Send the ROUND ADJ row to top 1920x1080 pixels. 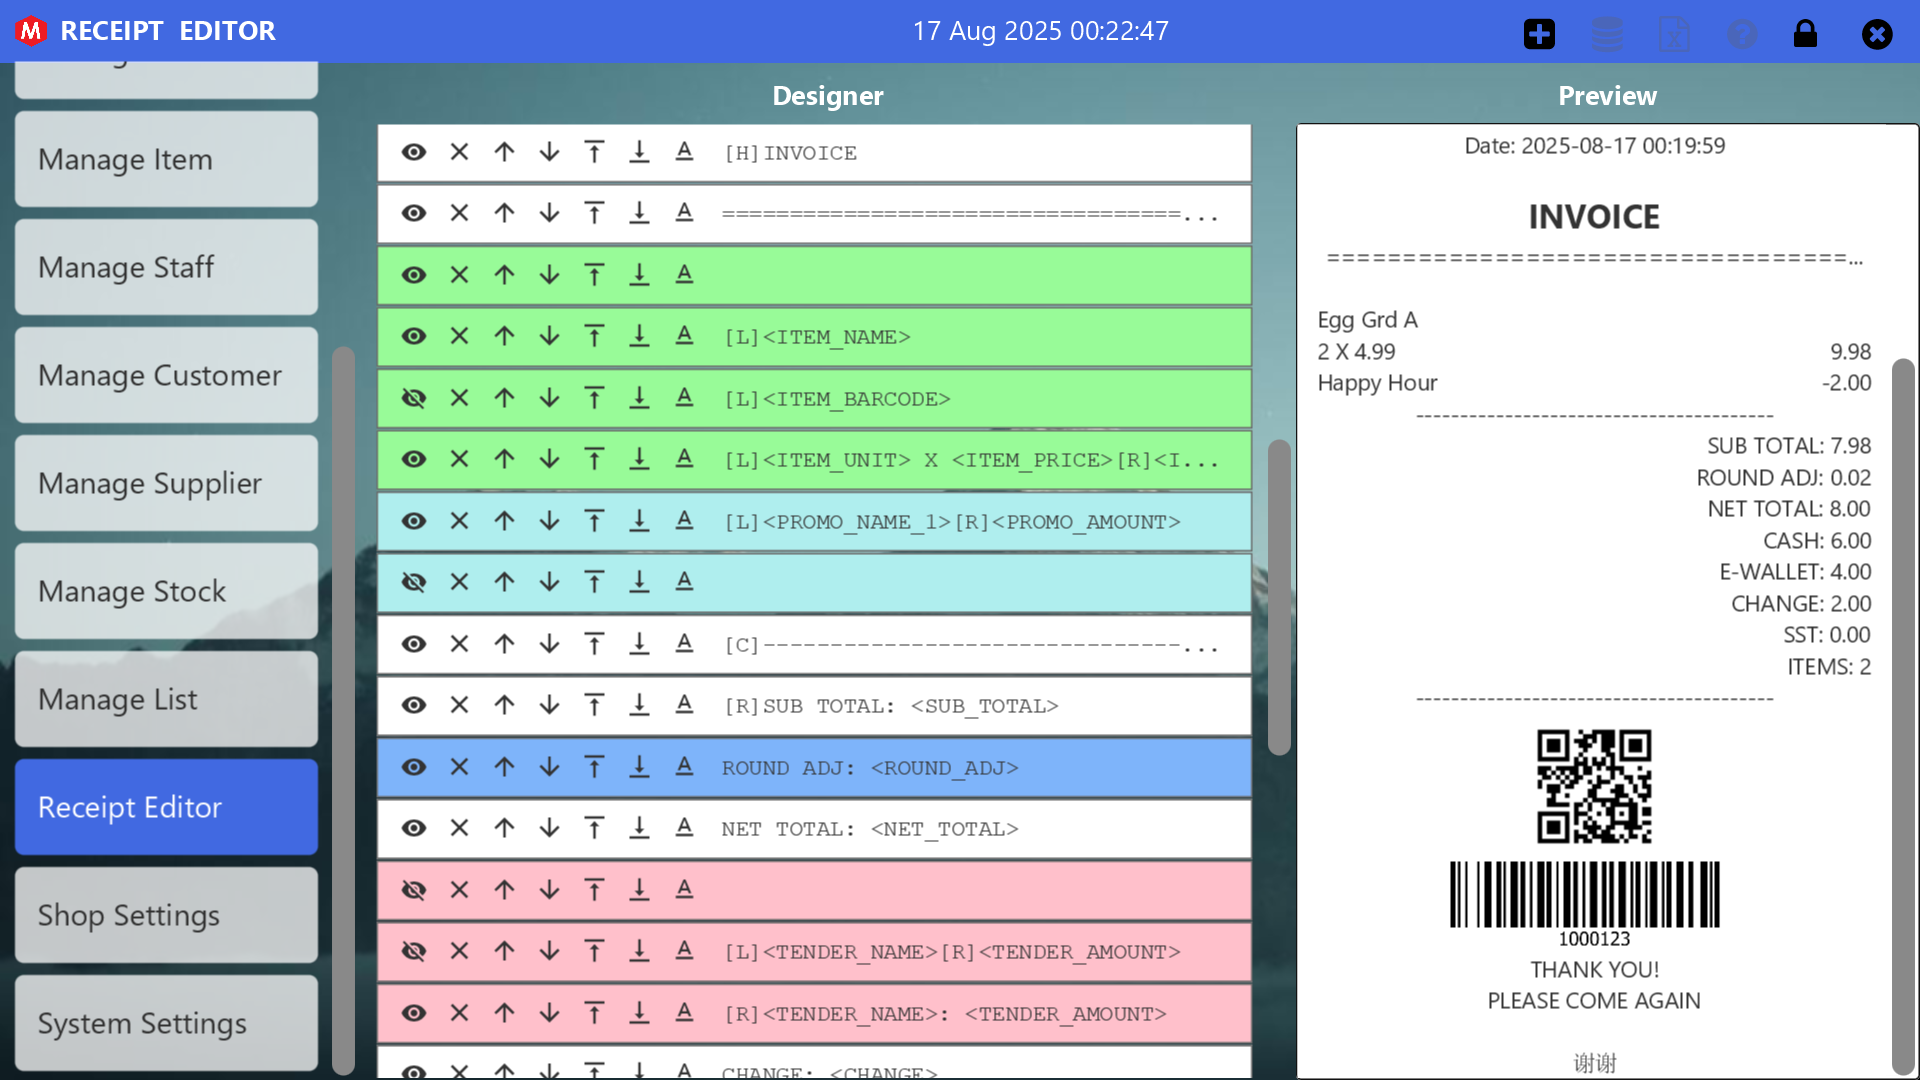[594, 767]
